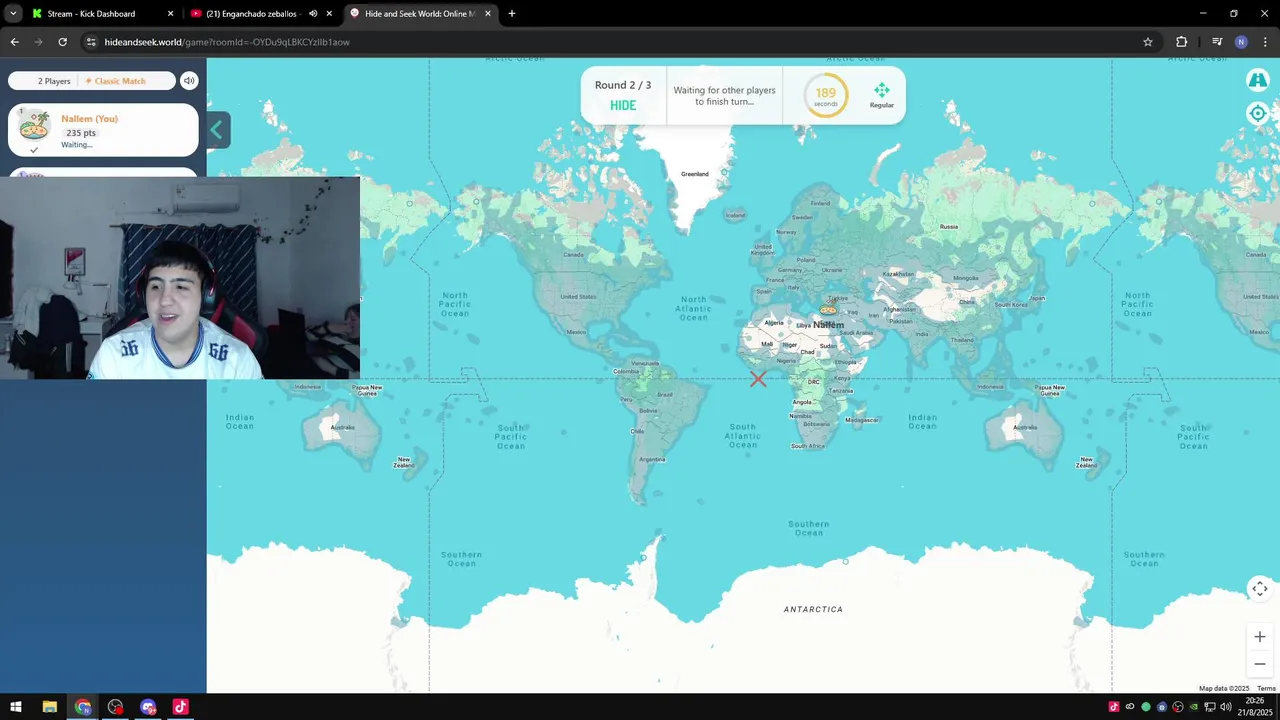Open the Discord taskbar icon
The image size is (1280, 720).
click(x=149, y=707)
